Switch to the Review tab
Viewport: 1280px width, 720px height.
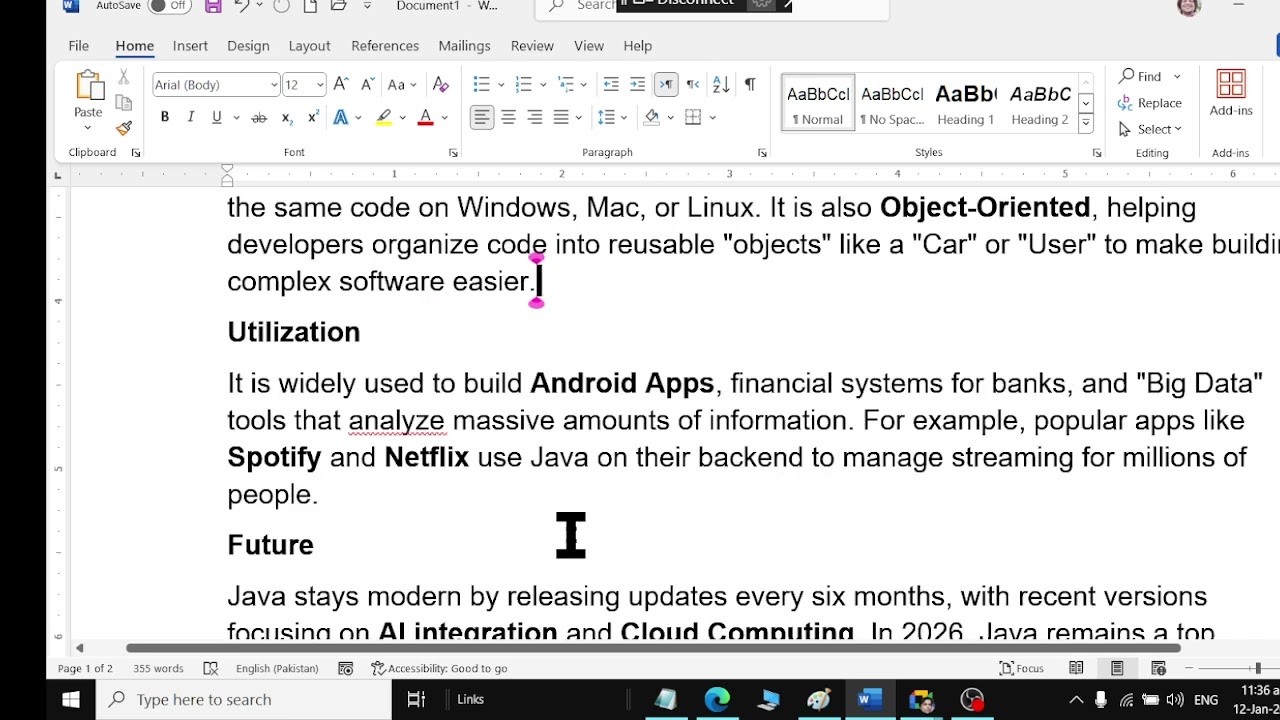[x=532, y=46]
